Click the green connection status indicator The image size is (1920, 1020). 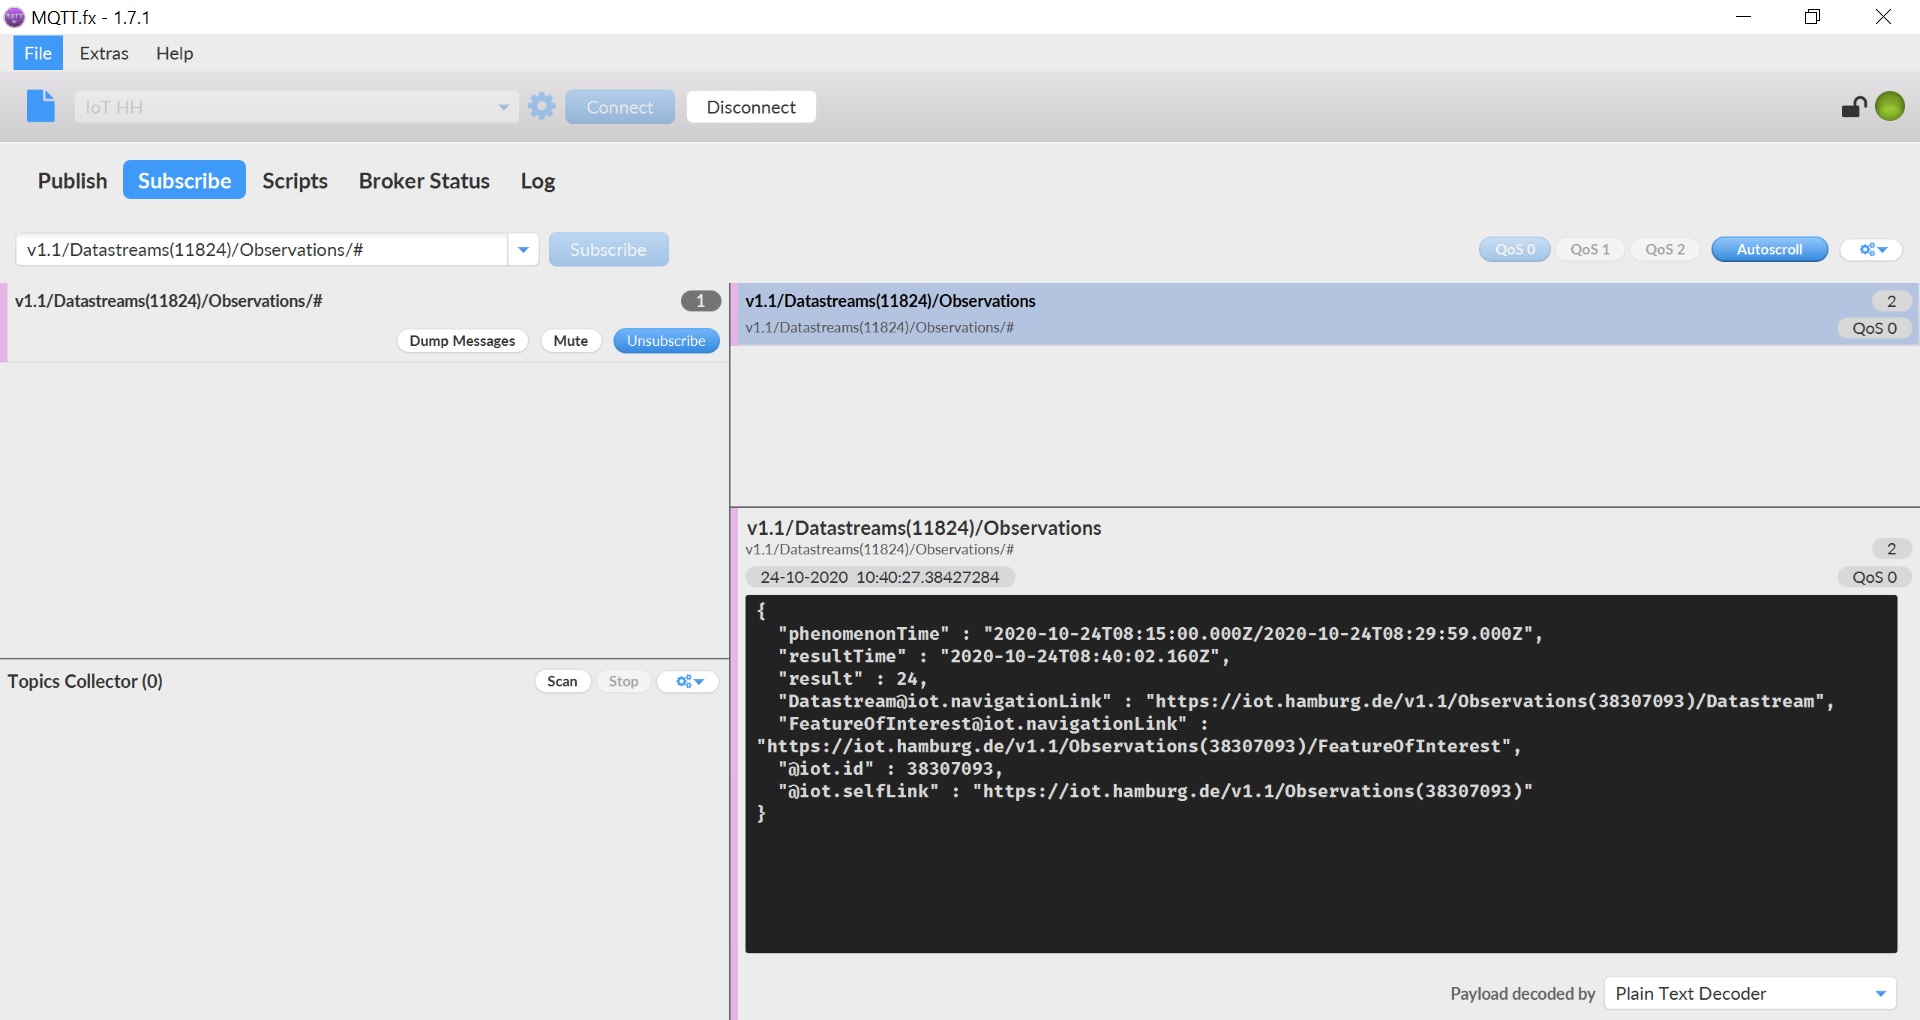pyautogui.click(x=1890, y=106)
